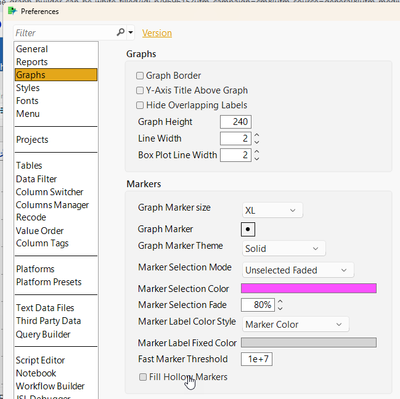
Task: Decrease Box Plot Line Width stepper
Action: tap(256, 158)
